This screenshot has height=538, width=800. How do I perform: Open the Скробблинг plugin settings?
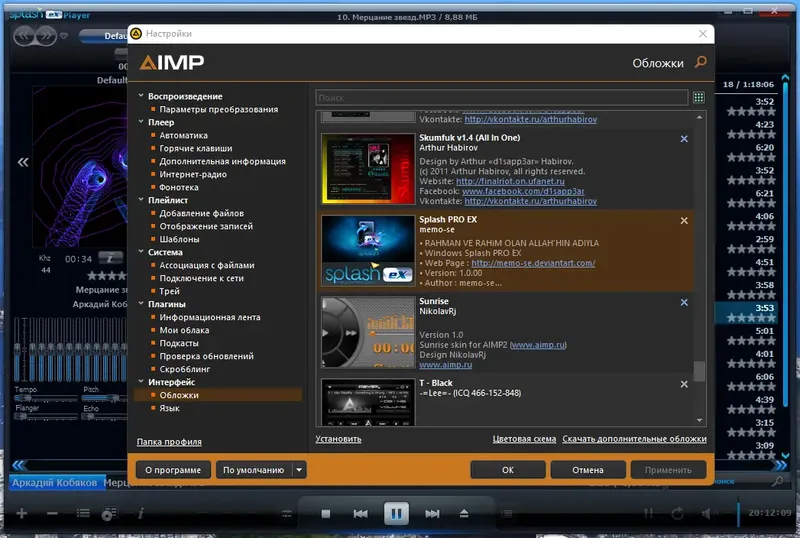point(185,369)
